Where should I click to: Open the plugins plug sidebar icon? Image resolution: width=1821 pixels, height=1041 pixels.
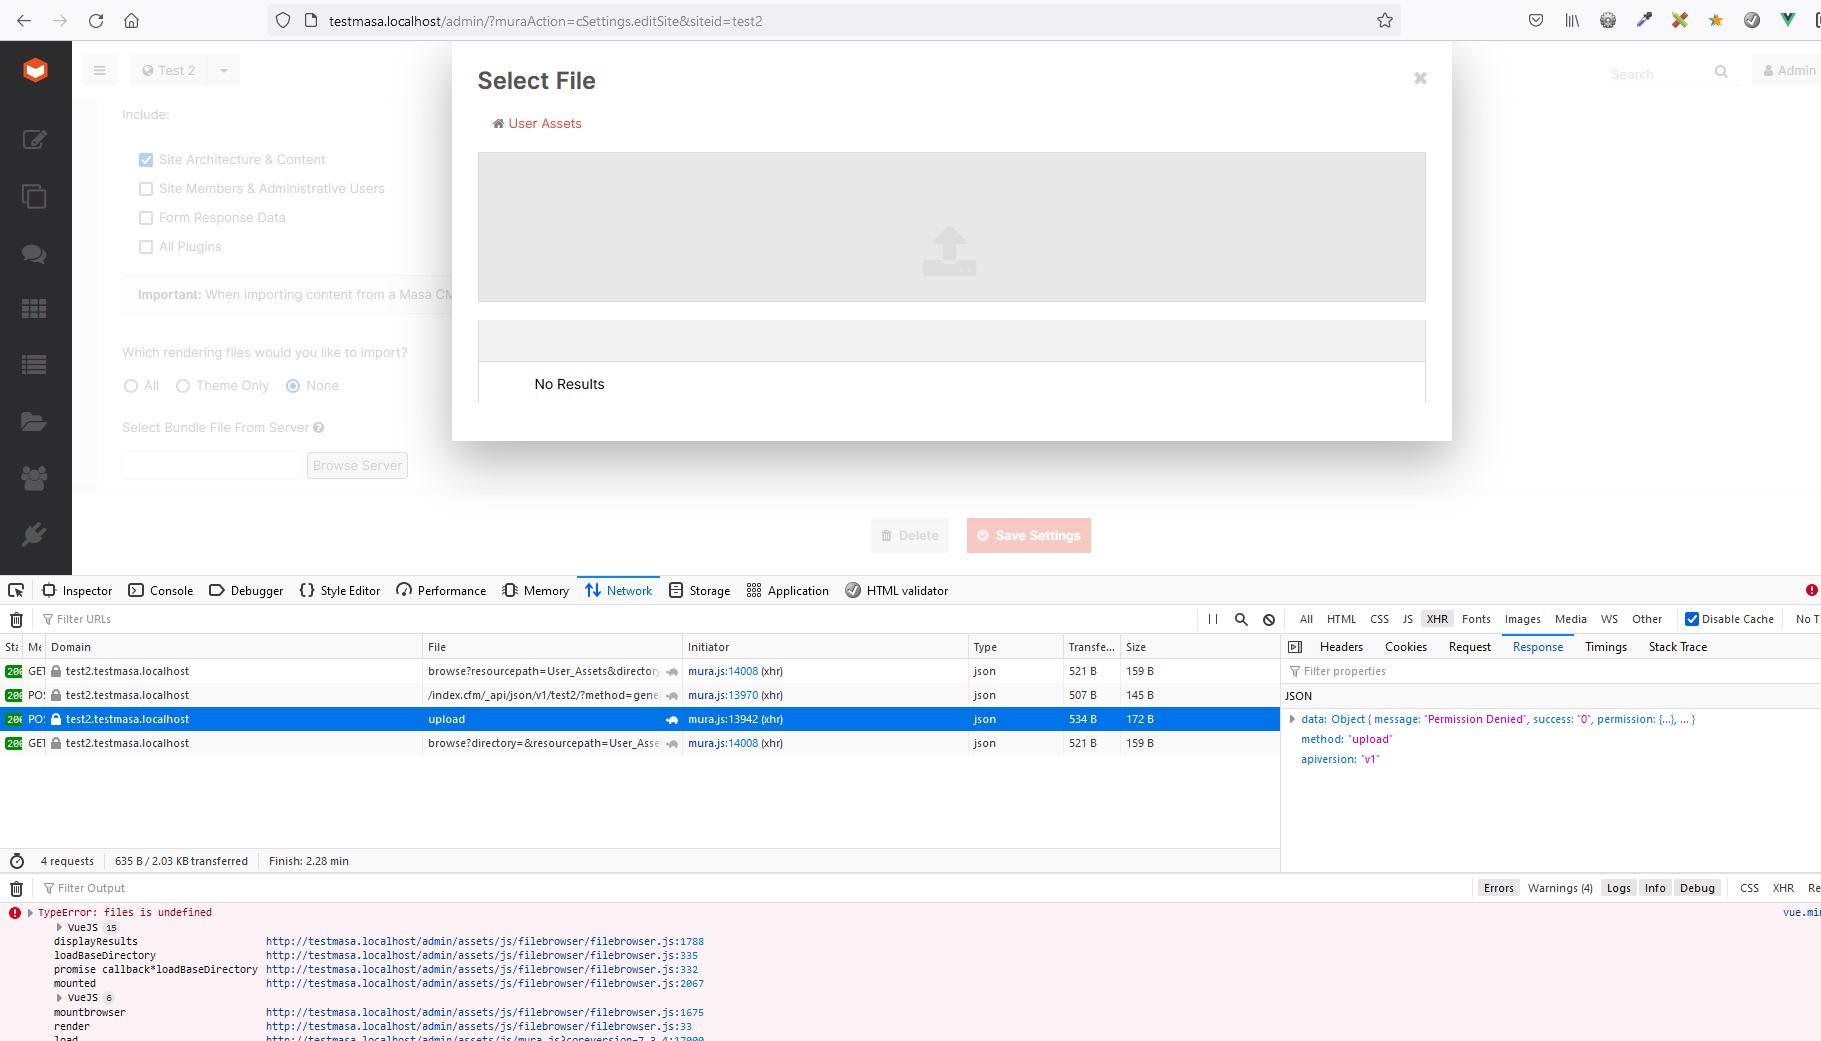point(34,534)
